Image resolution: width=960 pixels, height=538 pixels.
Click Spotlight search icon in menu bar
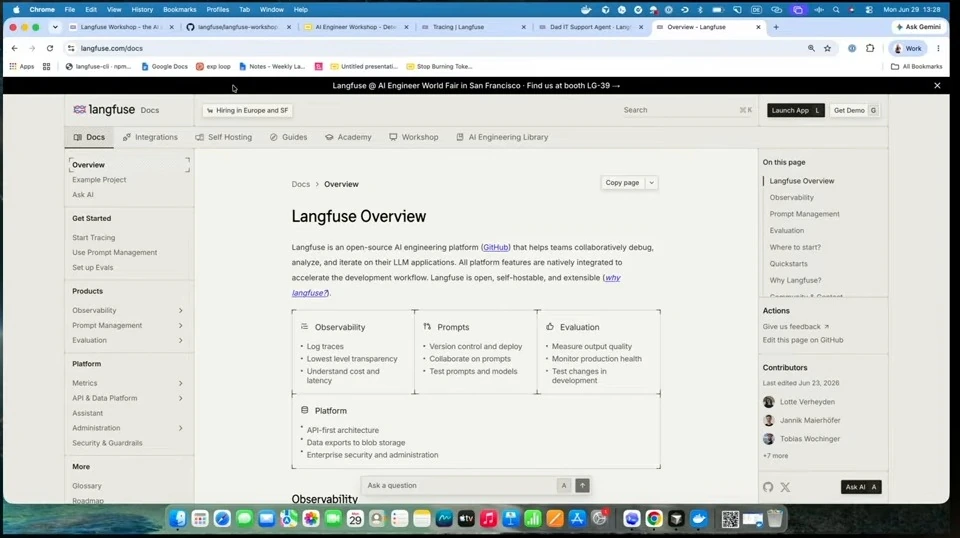click(x=836, y=10)
